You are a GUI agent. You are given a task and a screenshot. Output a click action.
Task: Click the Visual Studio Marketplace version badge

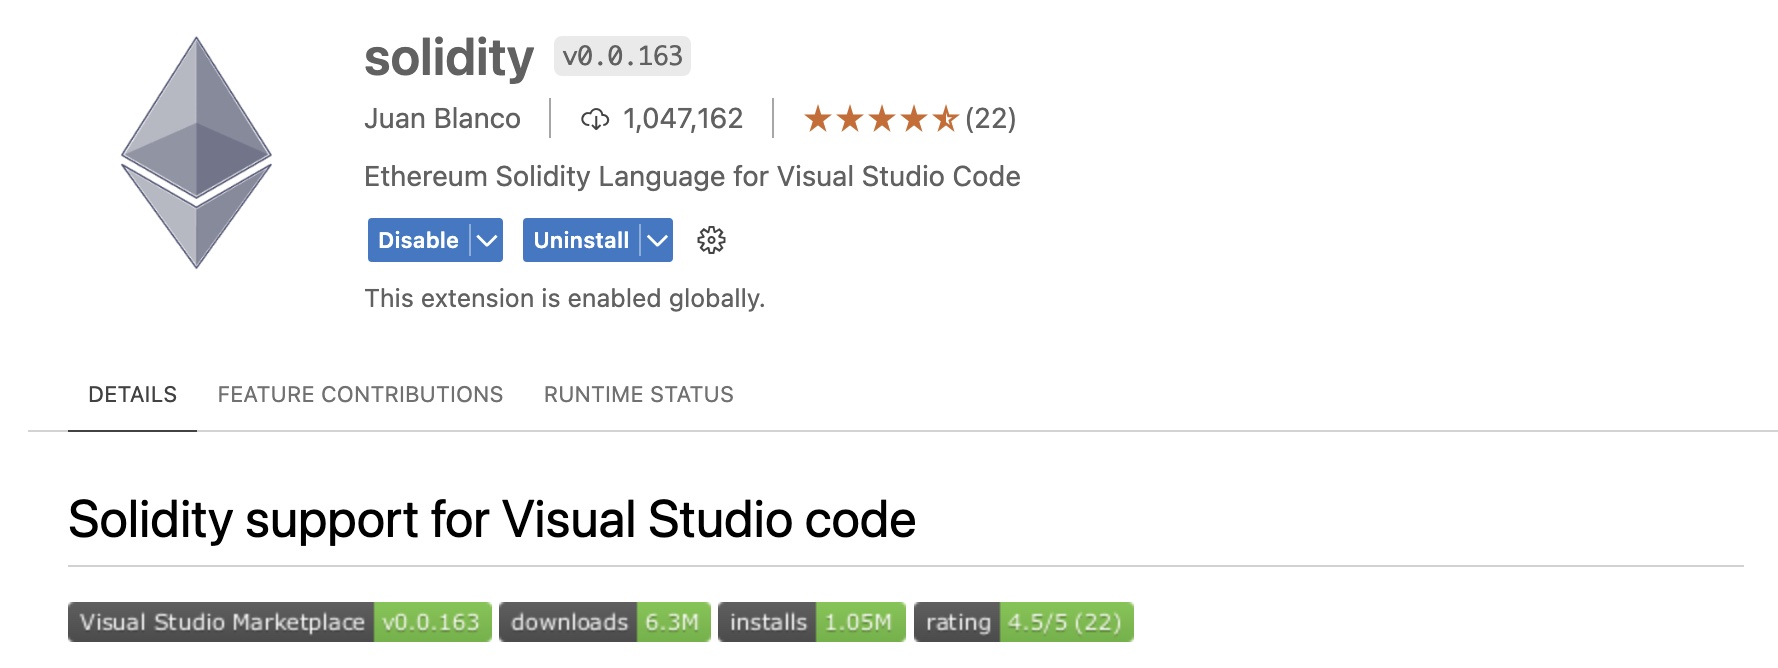[279, 622]
